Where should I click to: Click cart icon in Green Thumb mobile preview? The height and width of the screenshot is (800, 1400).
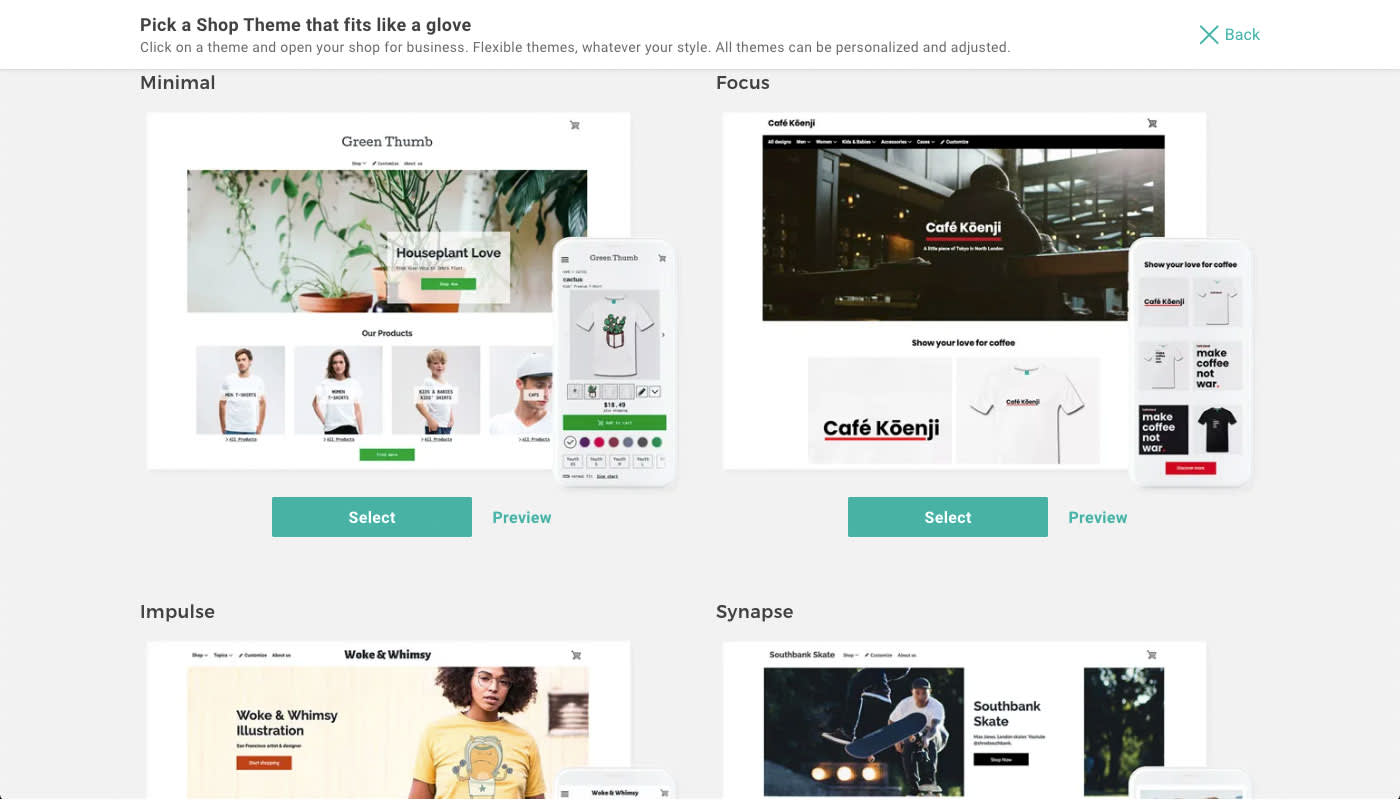click(x=662, y=258)
